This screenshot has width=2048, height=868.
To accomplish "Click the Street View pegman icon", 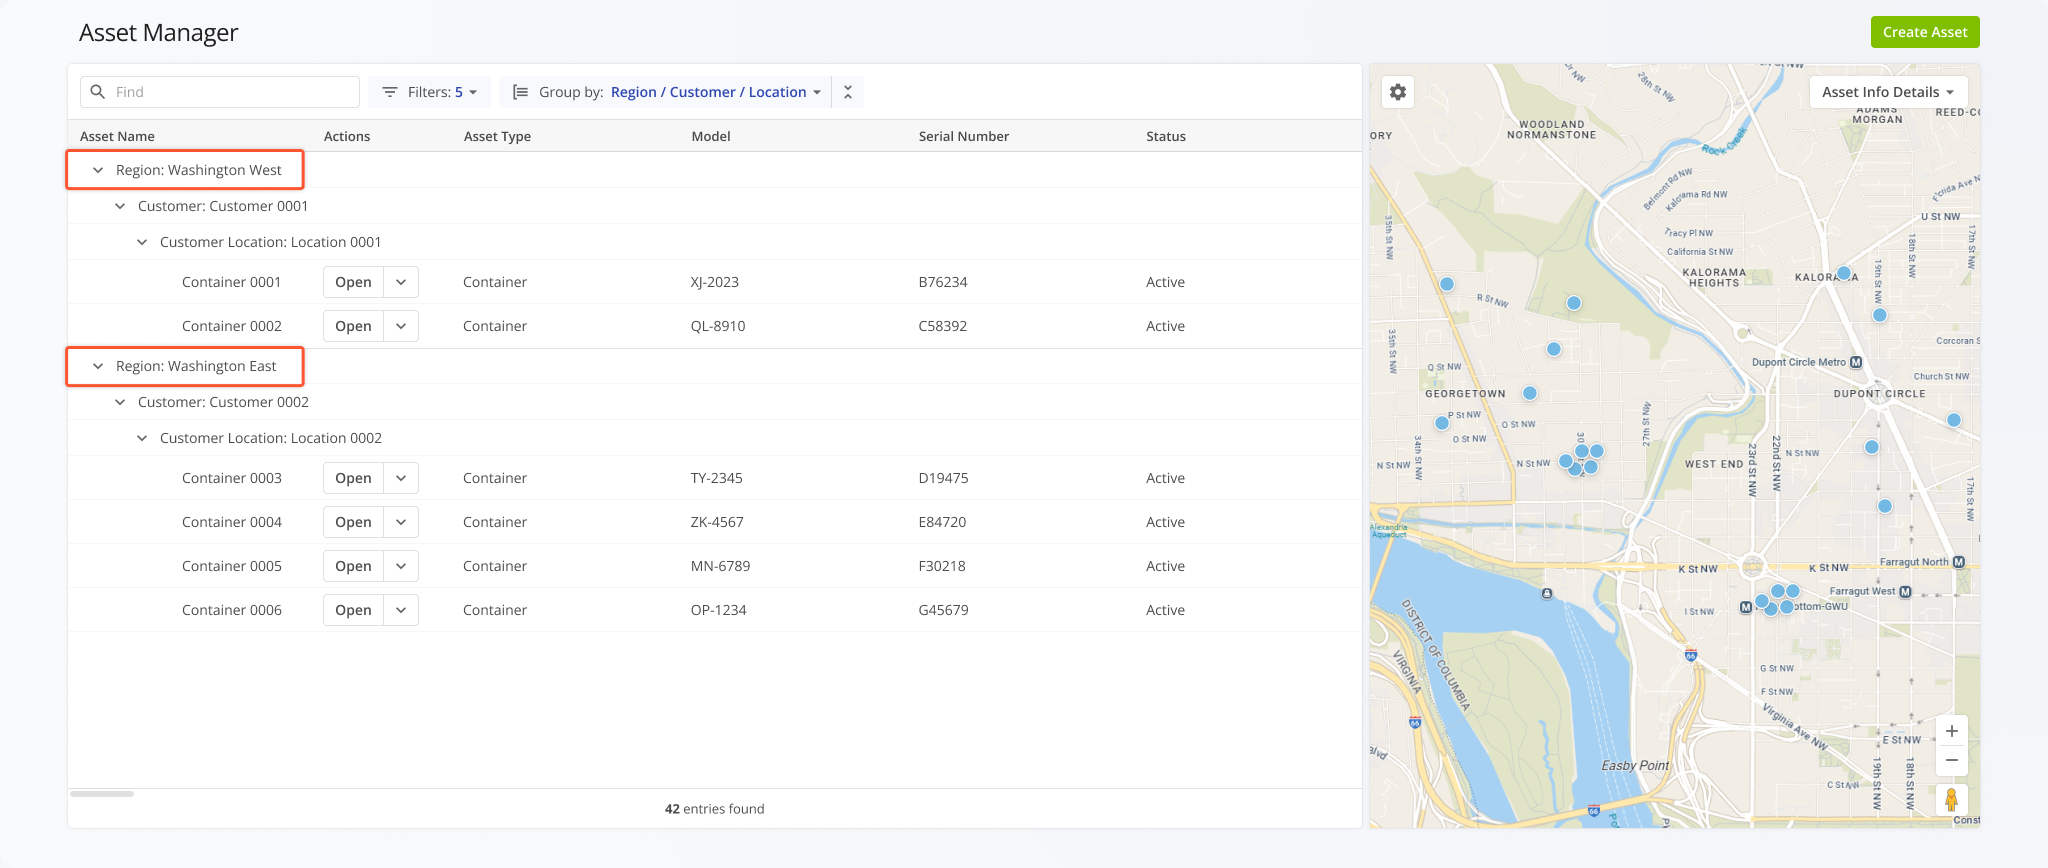I will [1951, 800].
